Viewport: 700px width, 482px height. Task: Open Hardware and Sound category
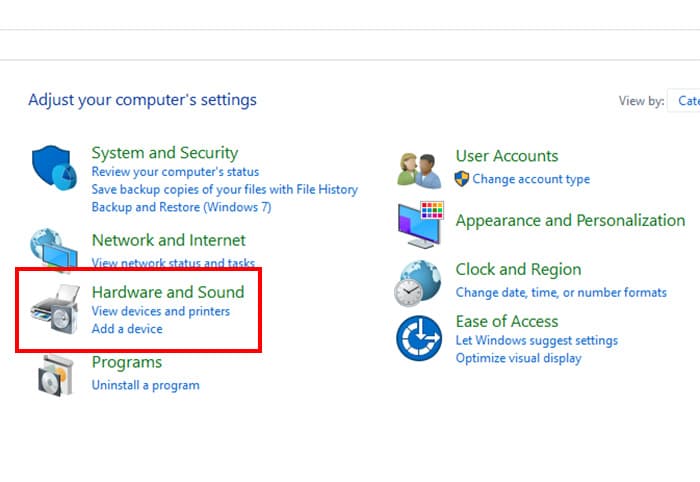click(168, 292)
